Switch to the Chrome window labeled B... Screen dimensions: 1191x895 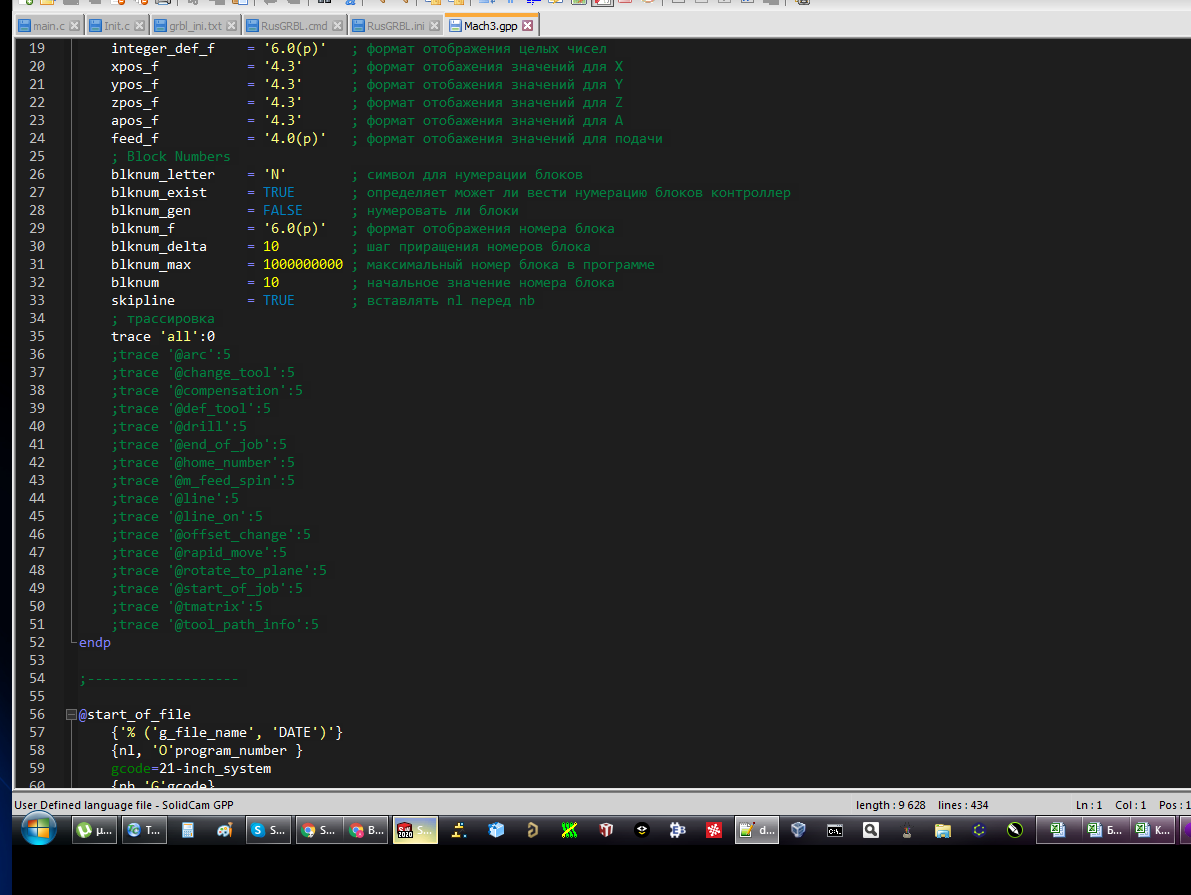click(x=367, y=830)
